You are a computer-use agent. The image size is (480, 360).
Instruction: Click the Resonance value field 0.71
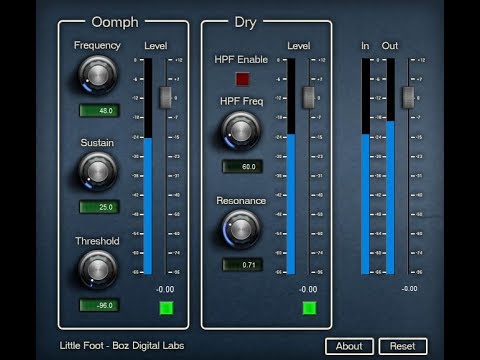pos(242,265)
